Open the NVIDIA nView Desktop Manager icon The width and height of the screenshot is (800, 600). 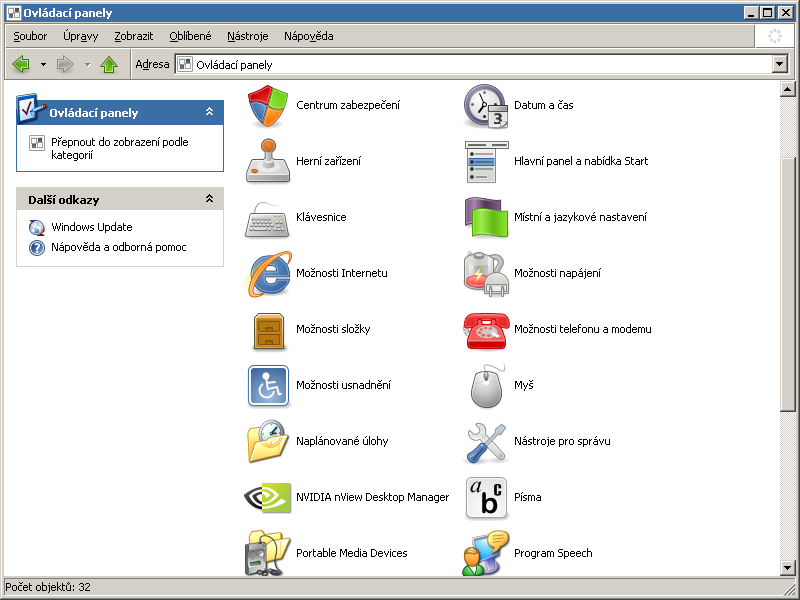click(268, 497)
